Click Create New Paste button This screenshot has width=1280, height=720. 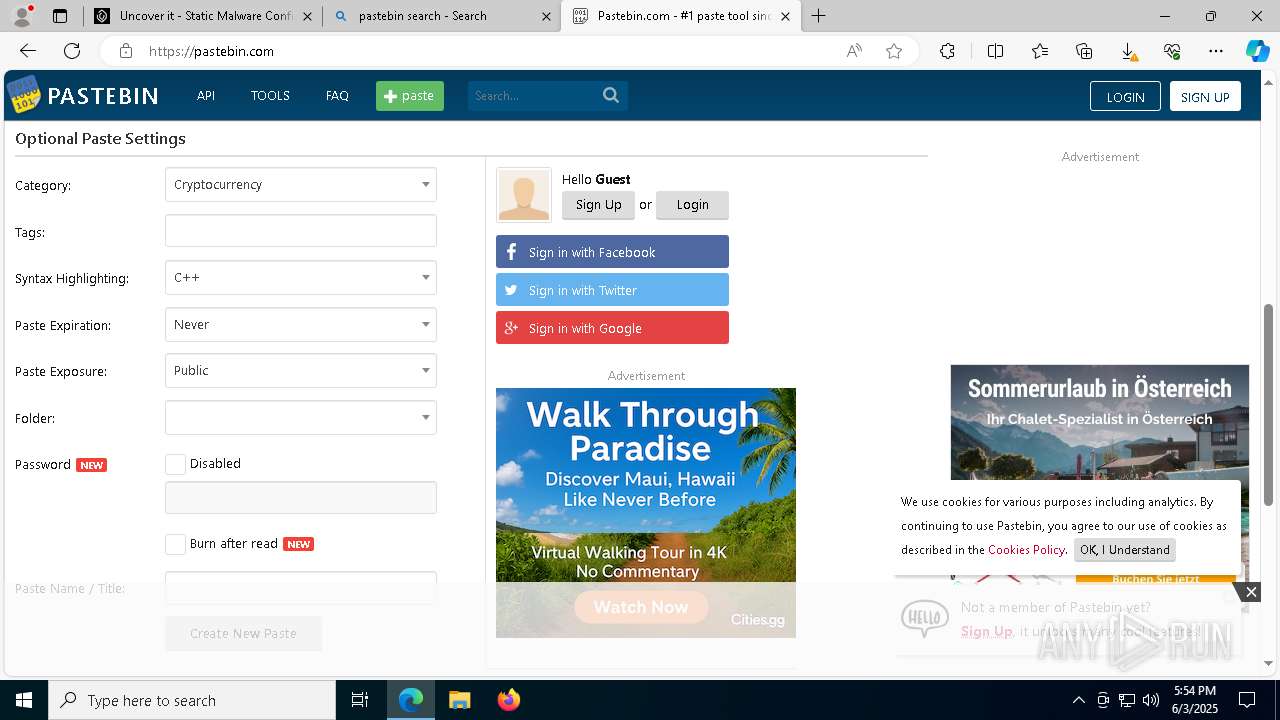(x=243, y=633)
